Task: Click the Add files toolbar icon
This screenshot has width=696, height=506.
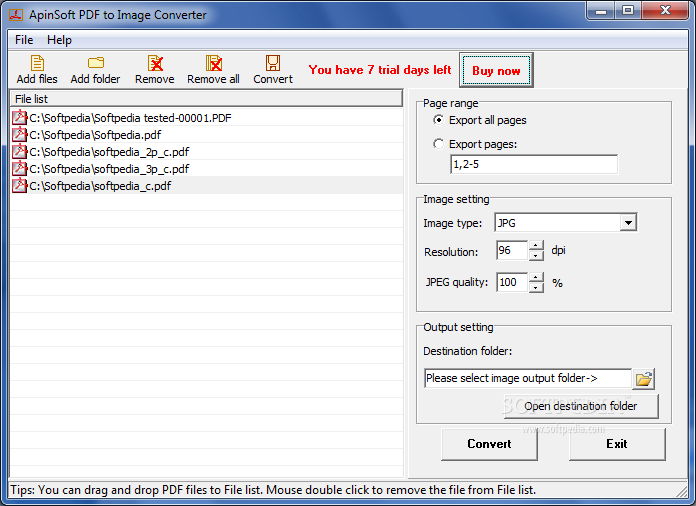Action: pos(37,63)
